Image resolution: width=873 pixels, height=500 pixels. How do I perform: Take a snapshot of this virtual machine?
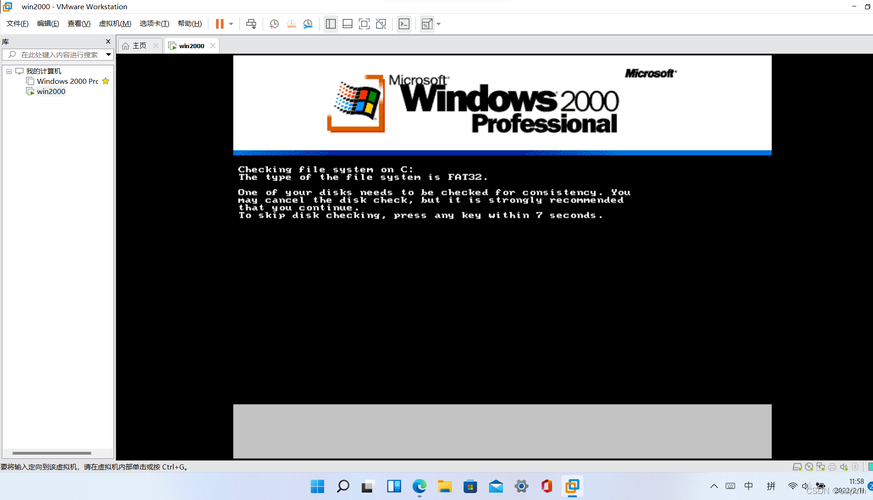click(274, 24)
